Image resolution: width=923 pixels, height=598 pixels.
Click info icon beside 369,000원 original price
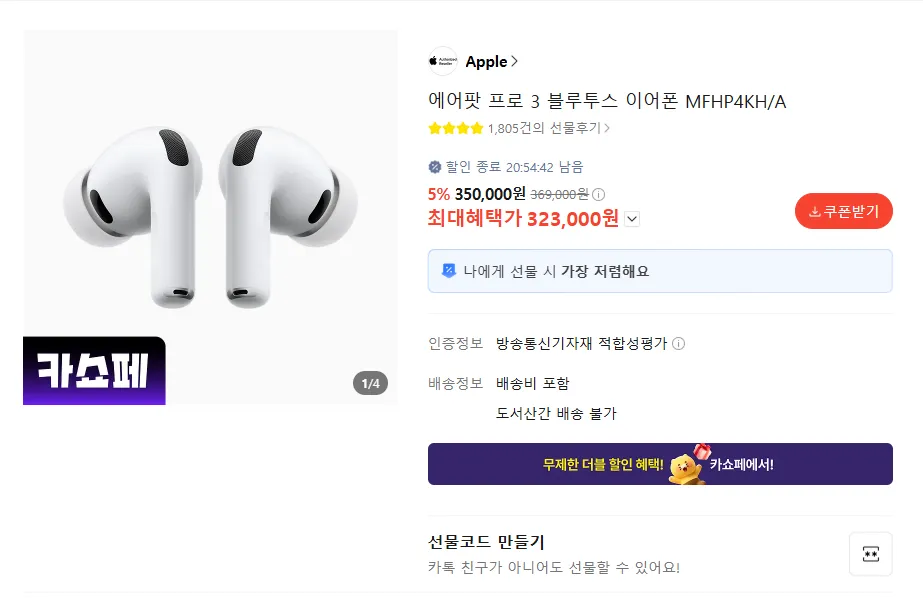599,194
